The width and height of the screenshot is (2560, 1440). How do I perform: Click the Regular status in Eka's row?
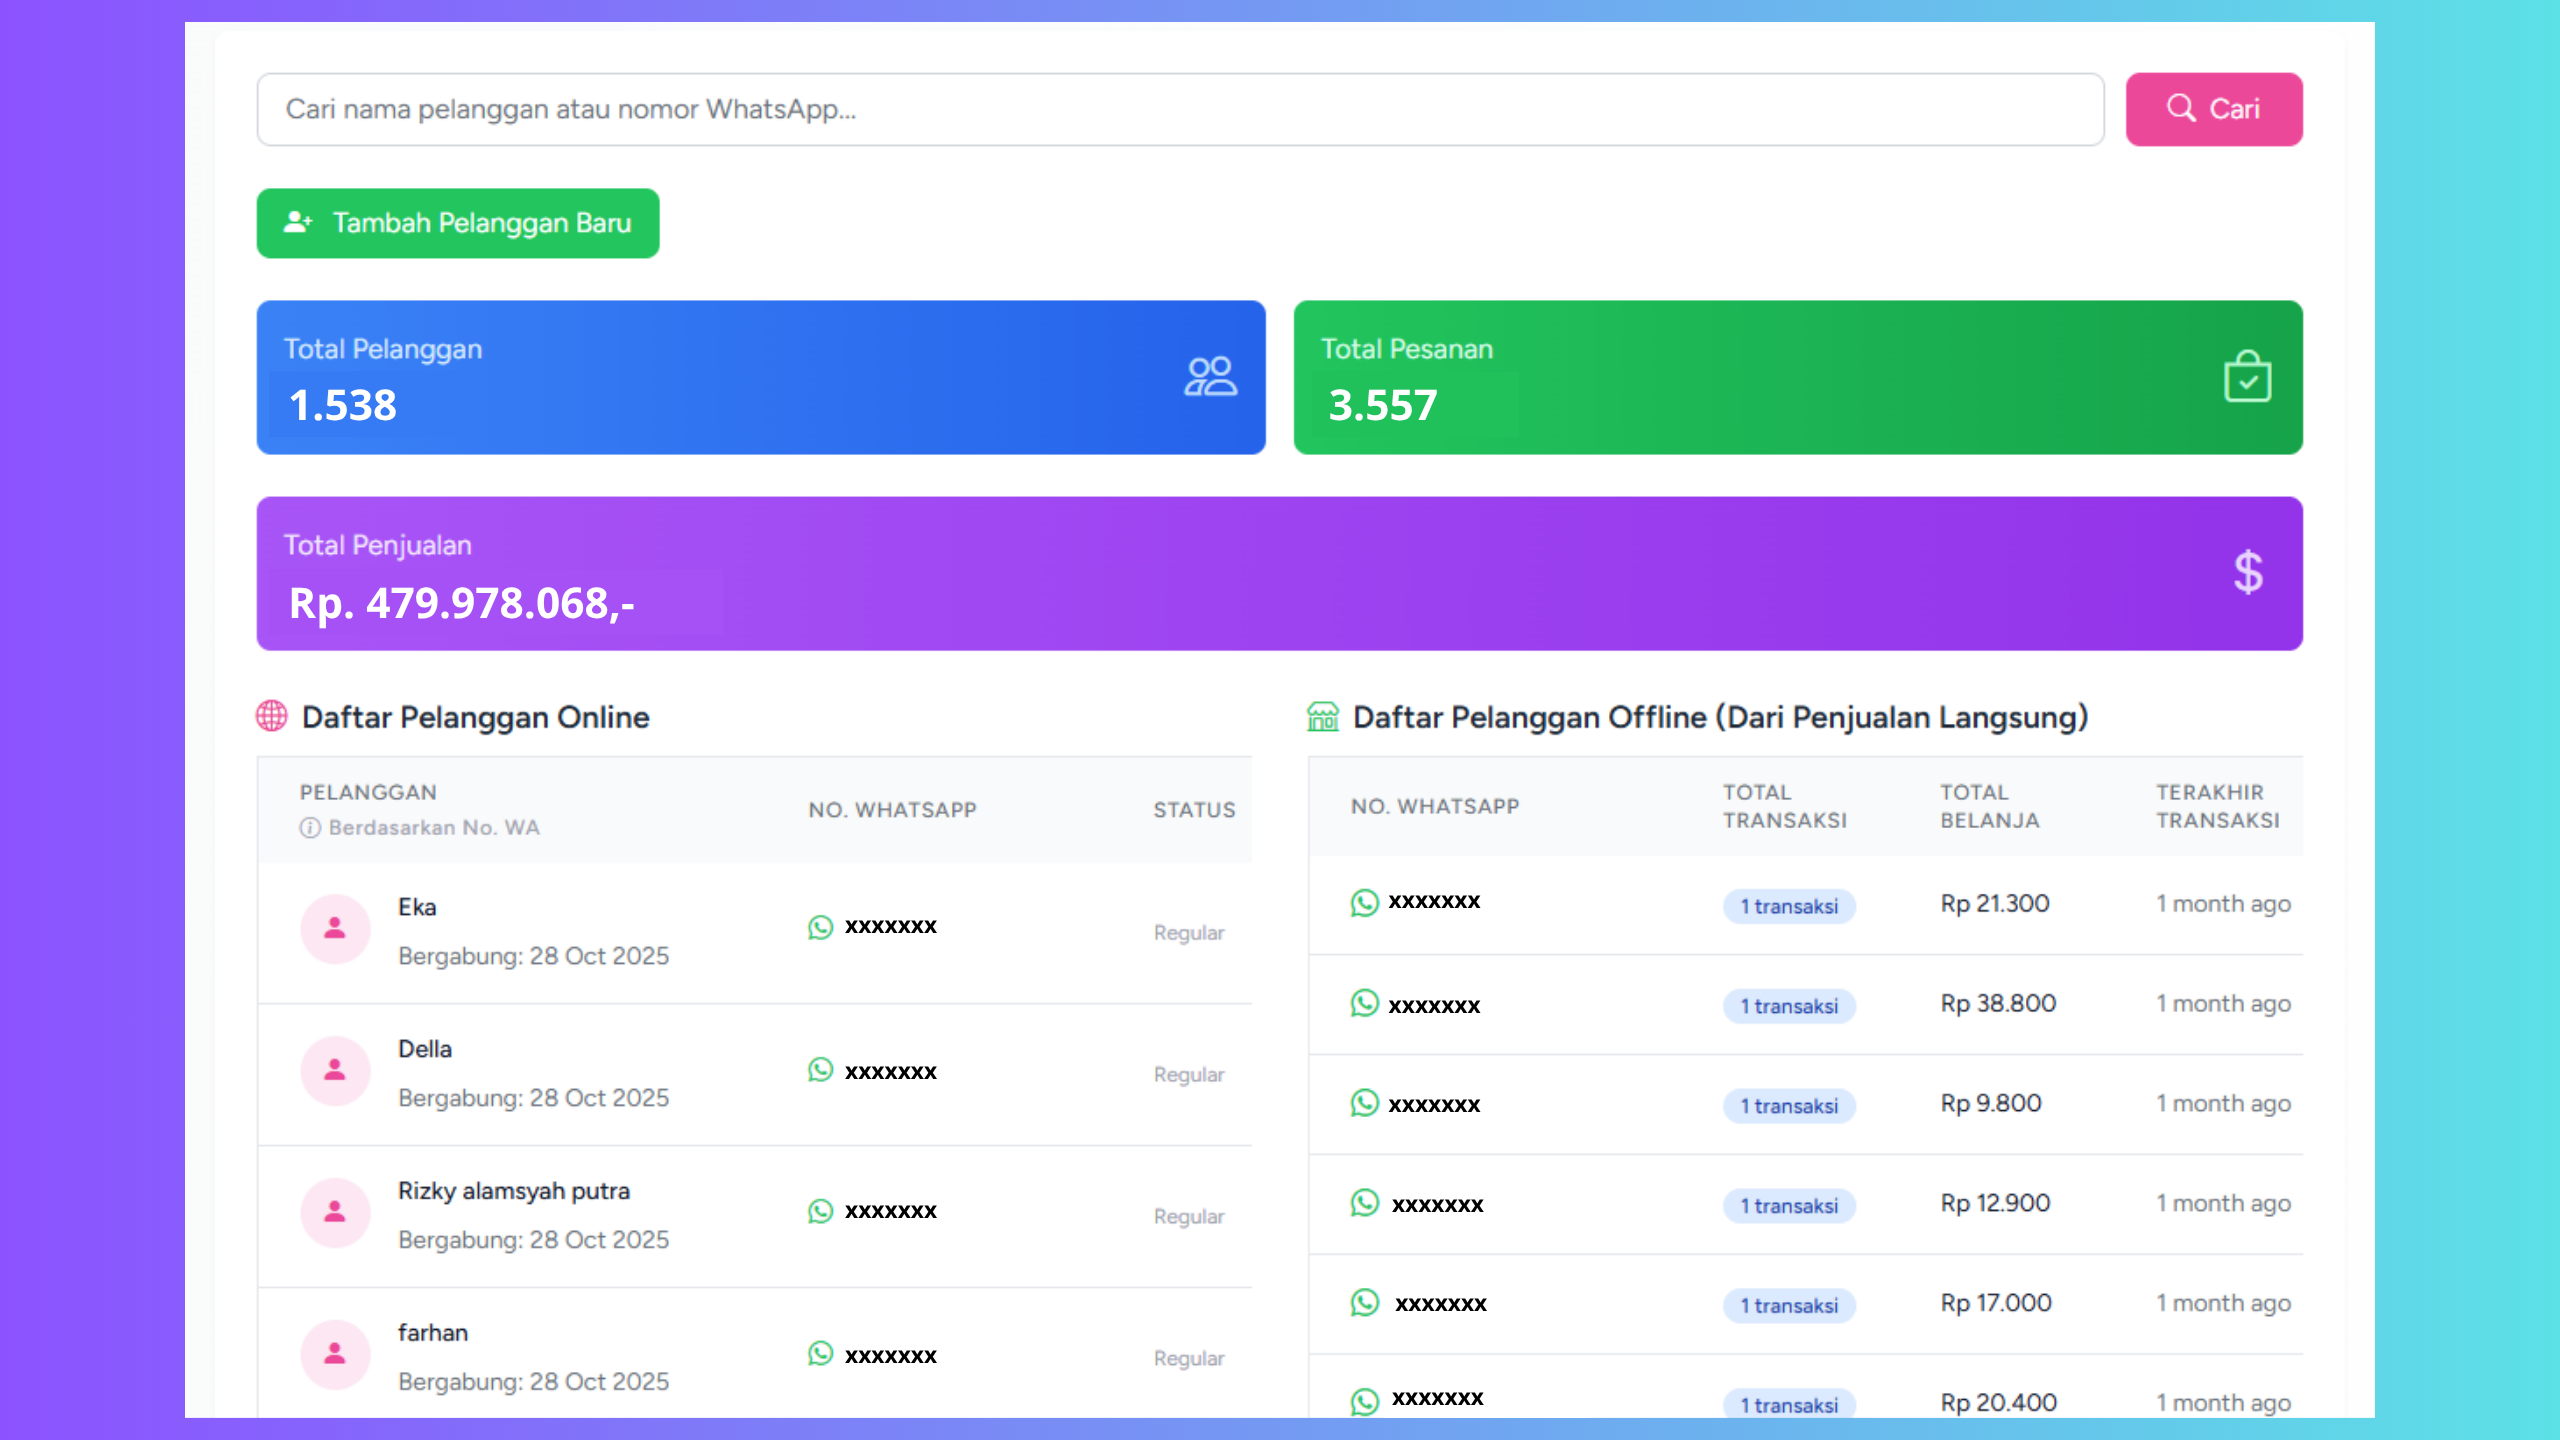(x=1188, y=933)
